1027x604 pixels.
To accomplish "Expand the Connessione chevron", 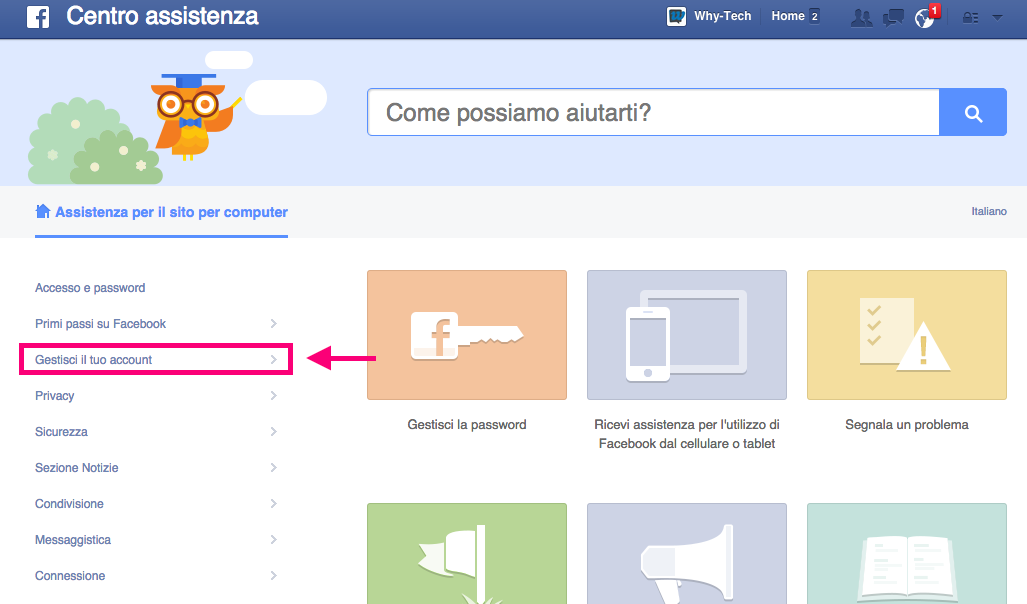I will click(x=274, y=576).
